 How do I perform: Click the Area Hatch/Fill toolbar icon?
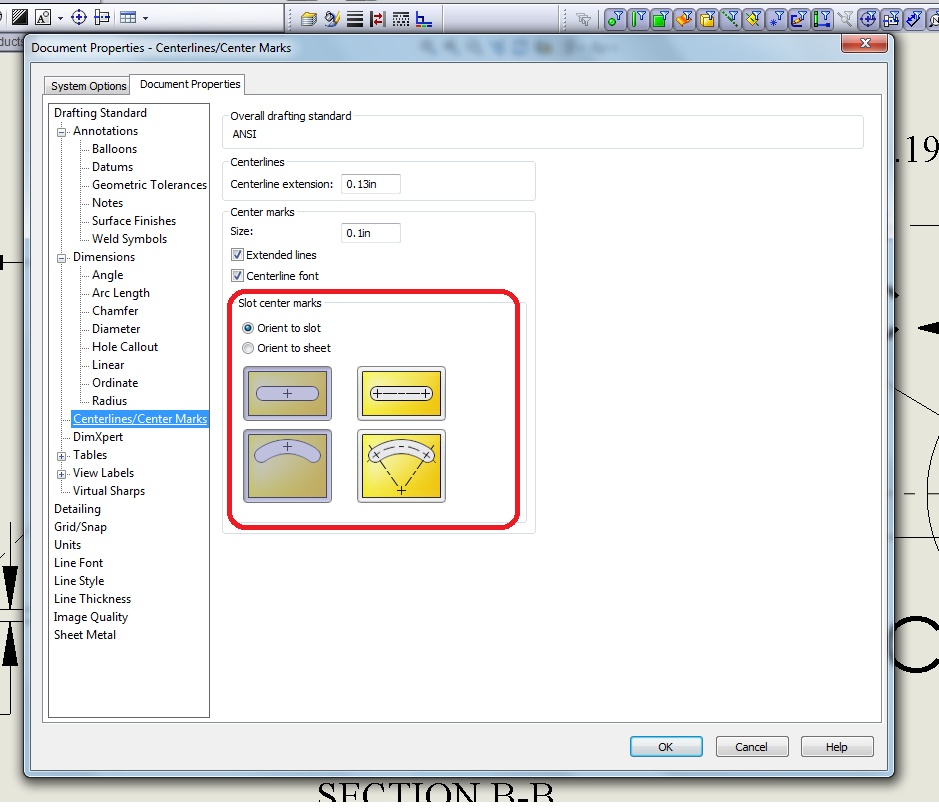tap(20, 17)
